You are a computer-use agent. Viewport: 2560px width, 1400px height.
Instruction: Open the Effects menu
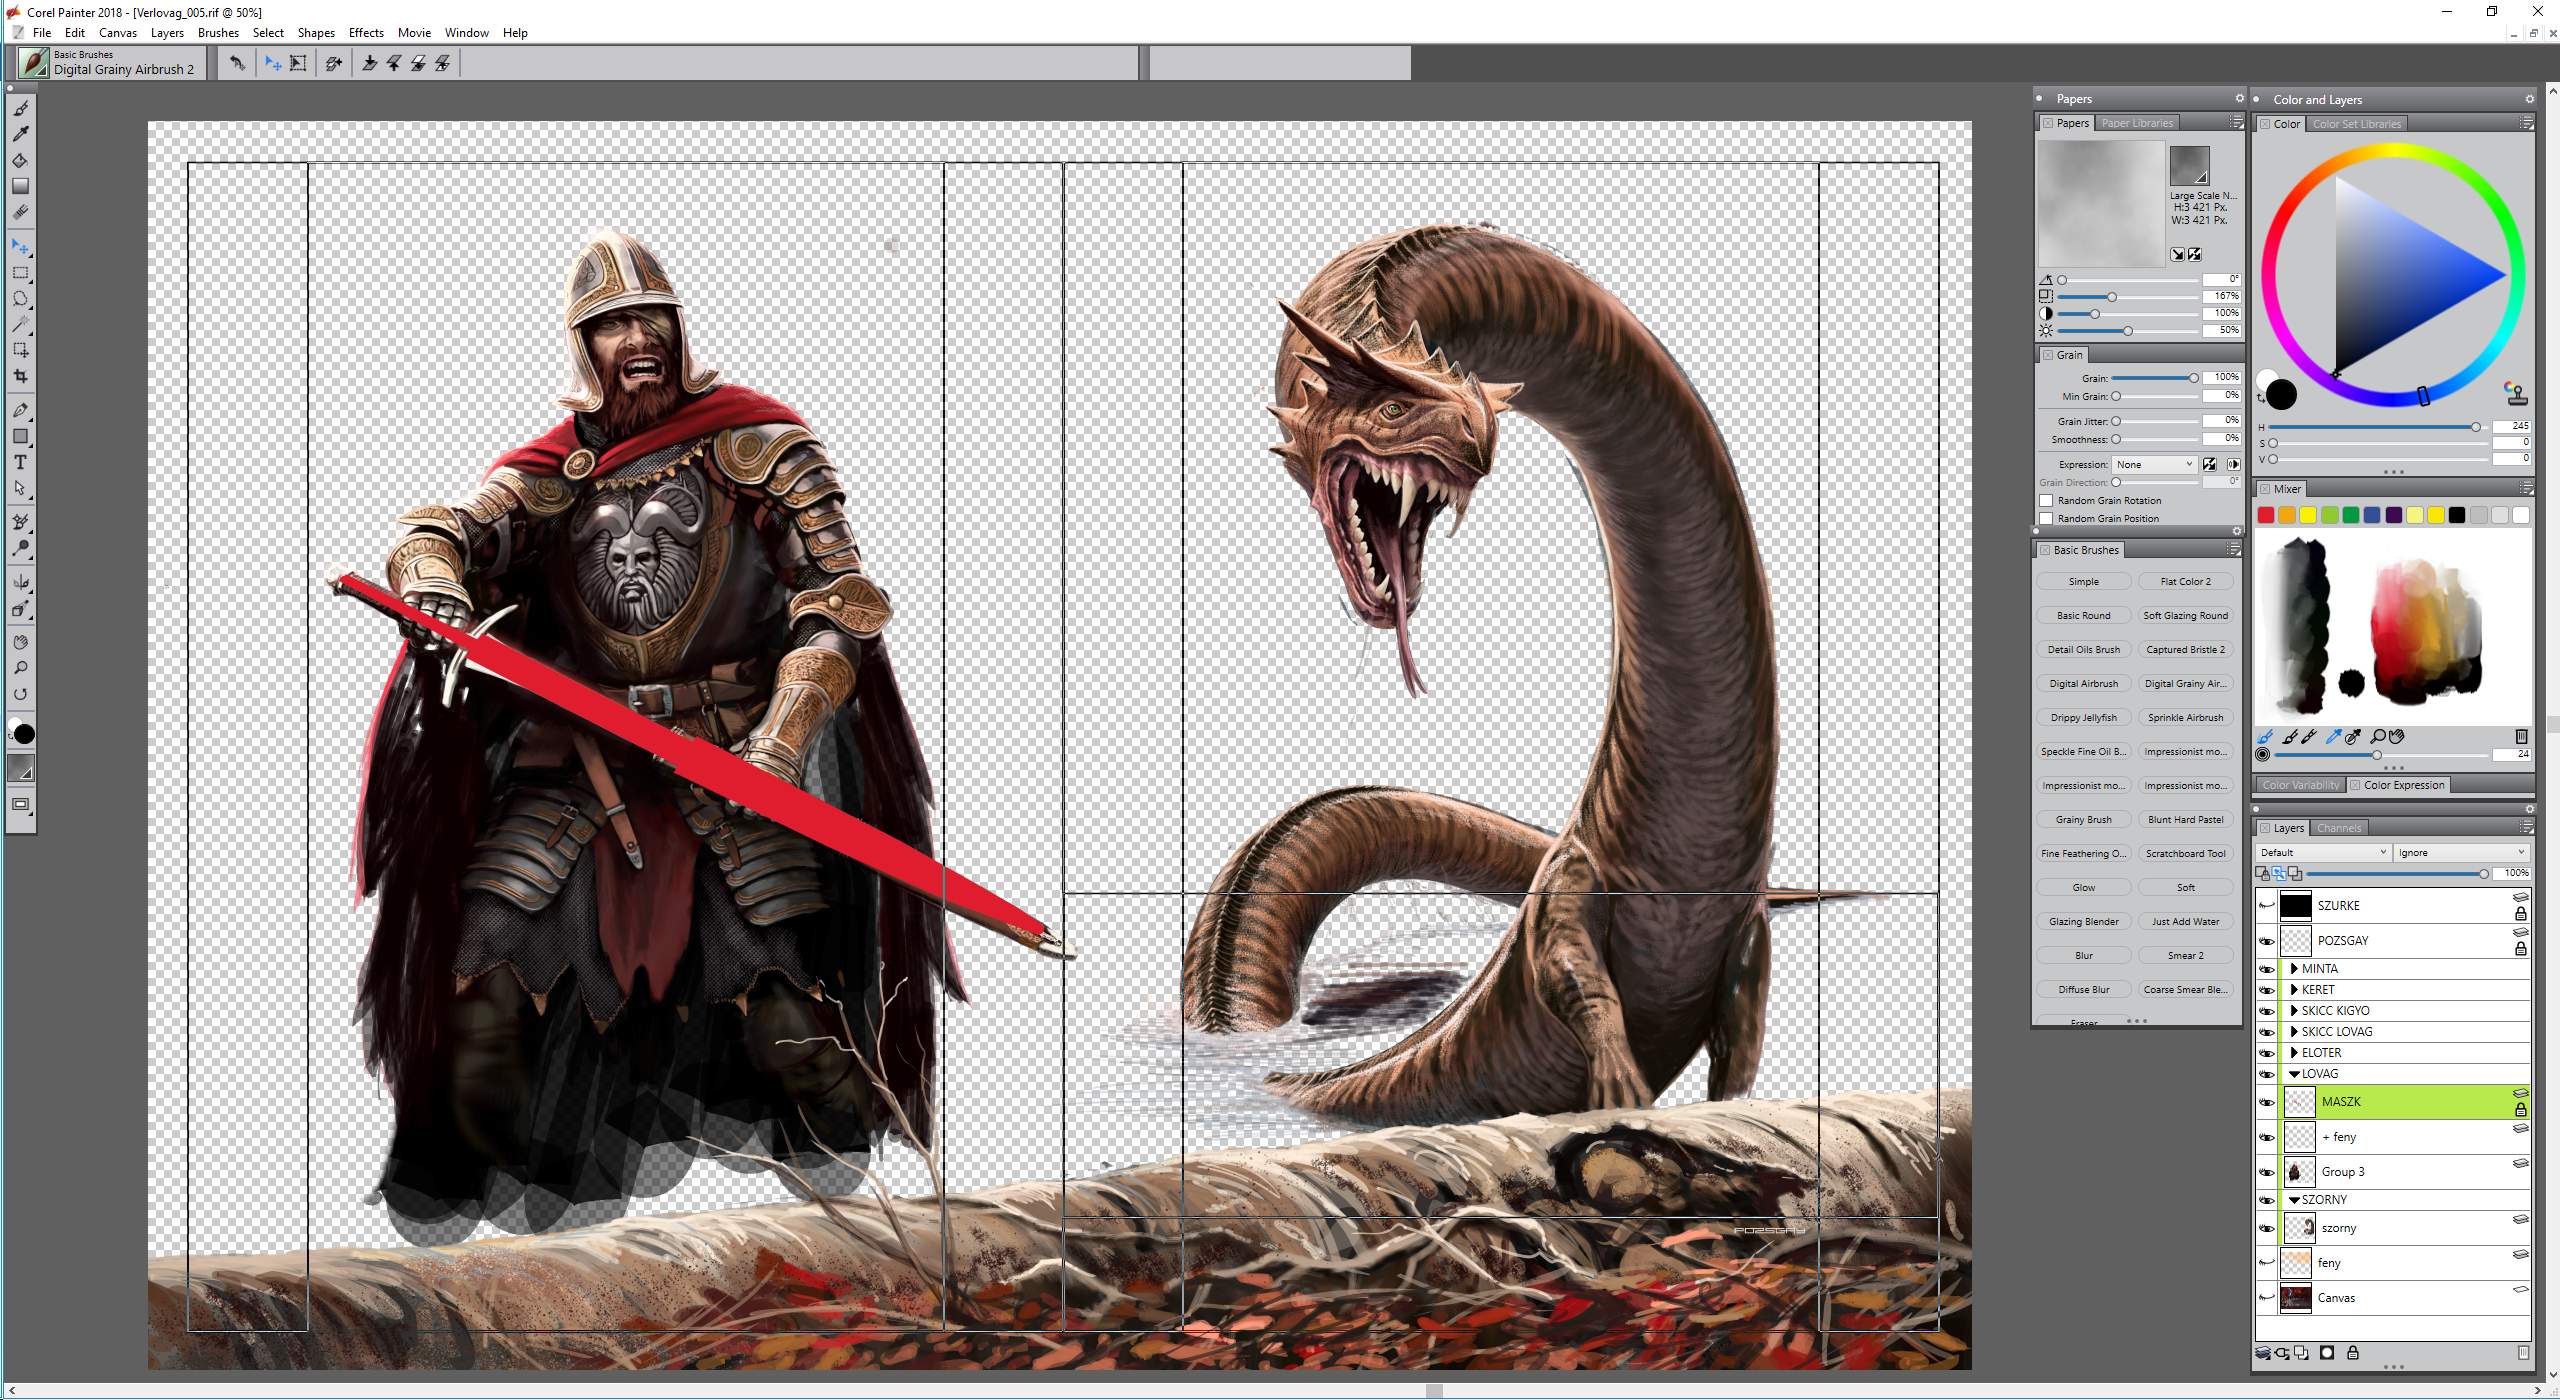[x=366, y=33]
